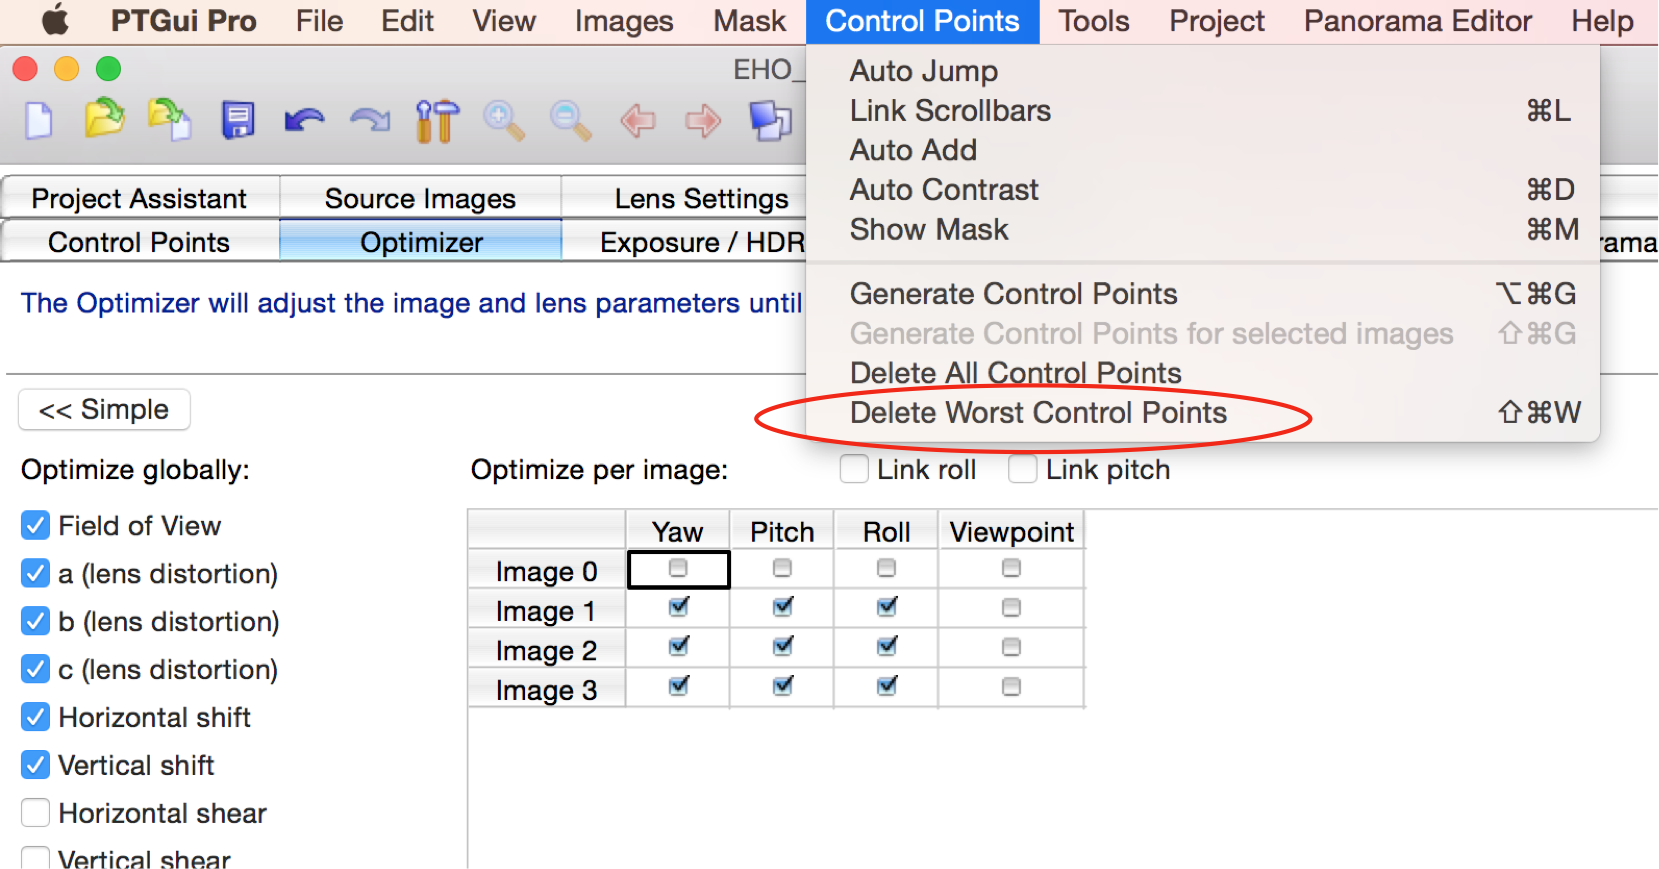Open the Tools menu
The height and width of the screenshot is (869, 1659).
(x=1094, y=21)
